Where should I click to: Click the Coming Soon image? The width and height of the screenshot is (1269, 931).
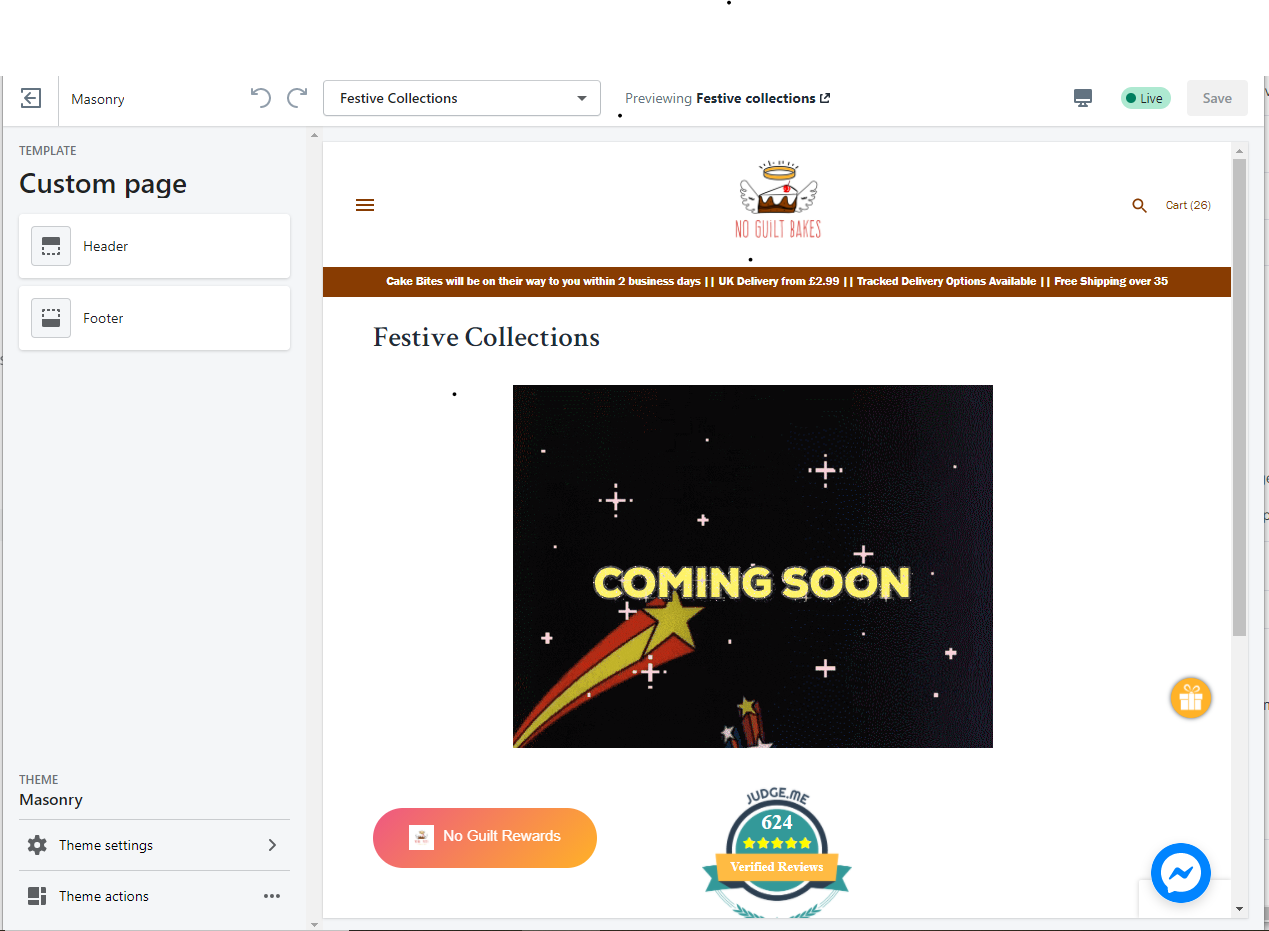pyautogui.click(x=753, y=566)
